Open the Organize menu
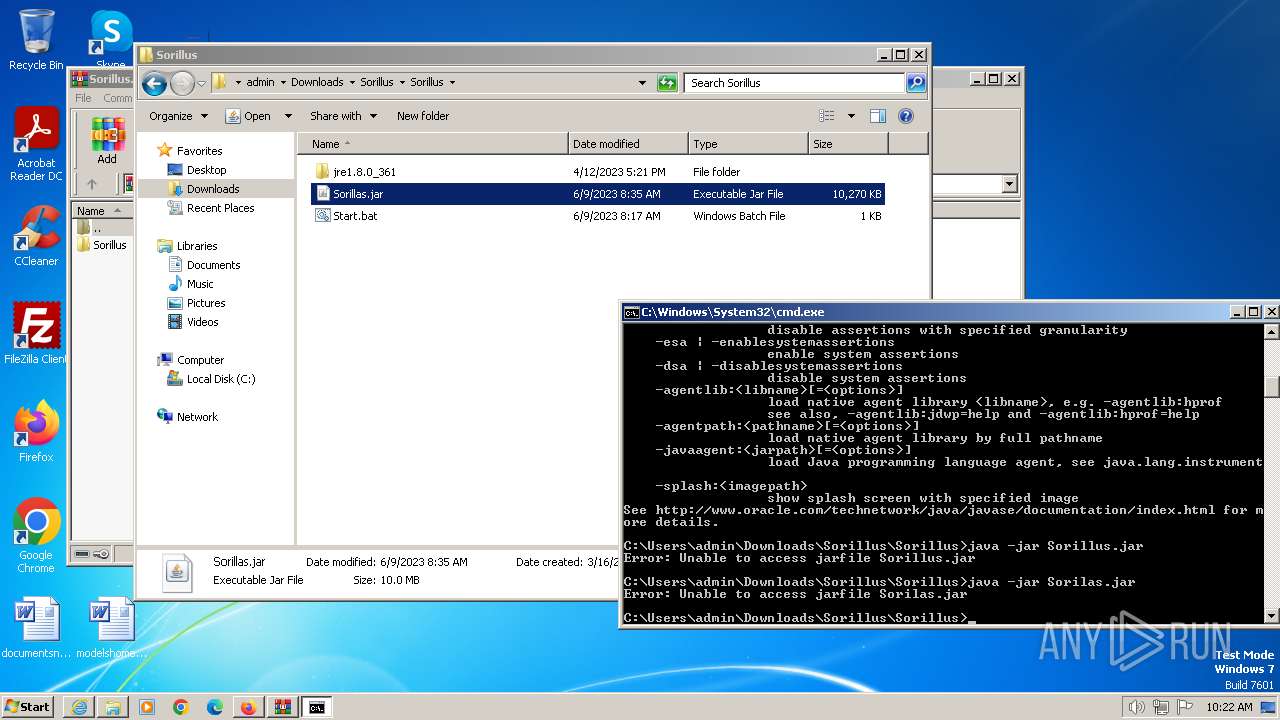 coord(178,116)
